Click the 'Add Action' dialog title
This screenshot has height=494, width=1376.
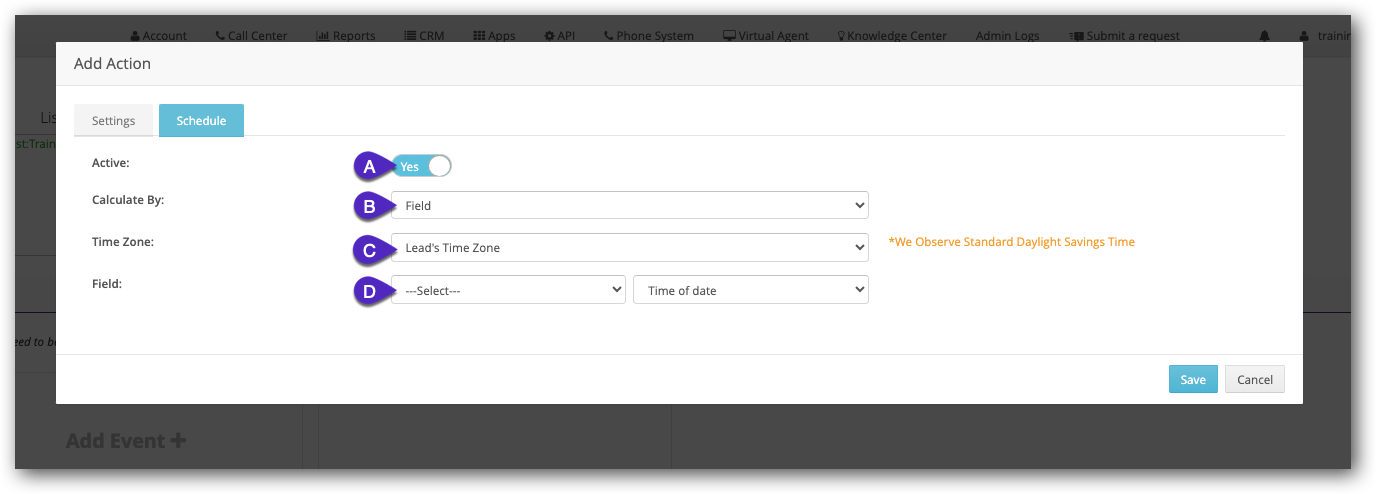112,63
